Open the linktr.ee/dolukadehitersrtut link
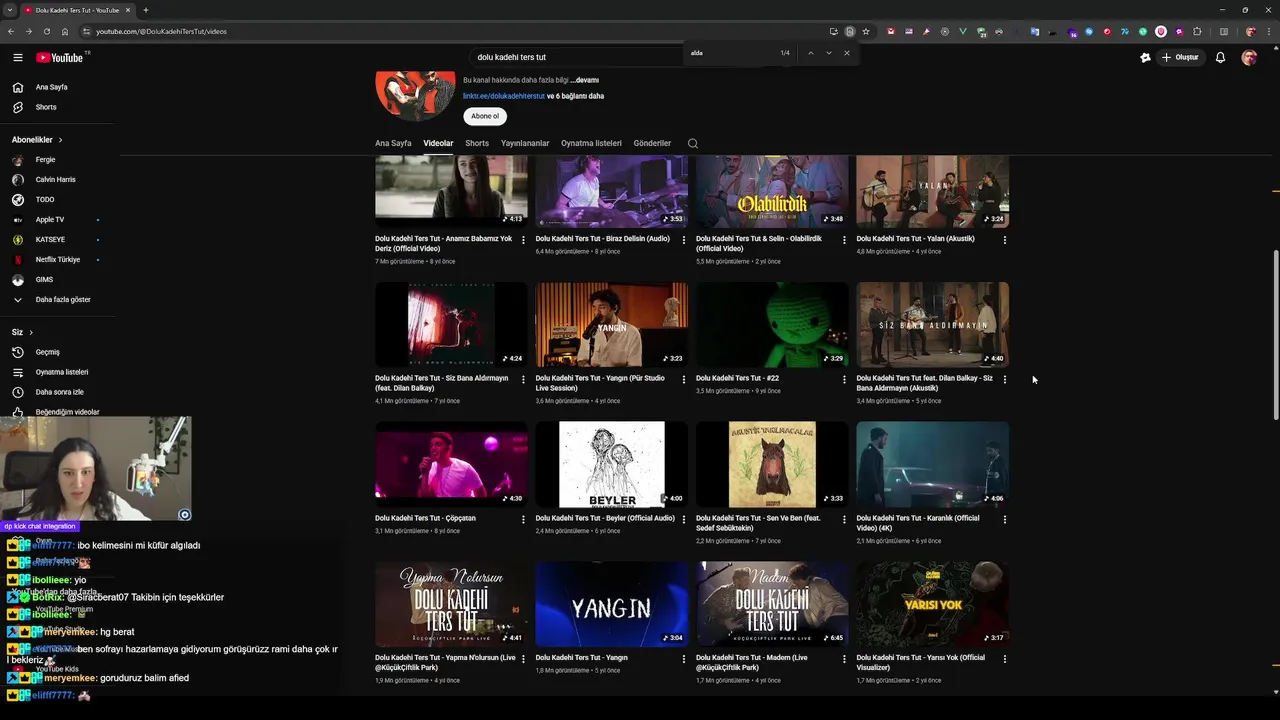Image resolution: width=1280 pixels, height=720 pixels. pos(503,96)
